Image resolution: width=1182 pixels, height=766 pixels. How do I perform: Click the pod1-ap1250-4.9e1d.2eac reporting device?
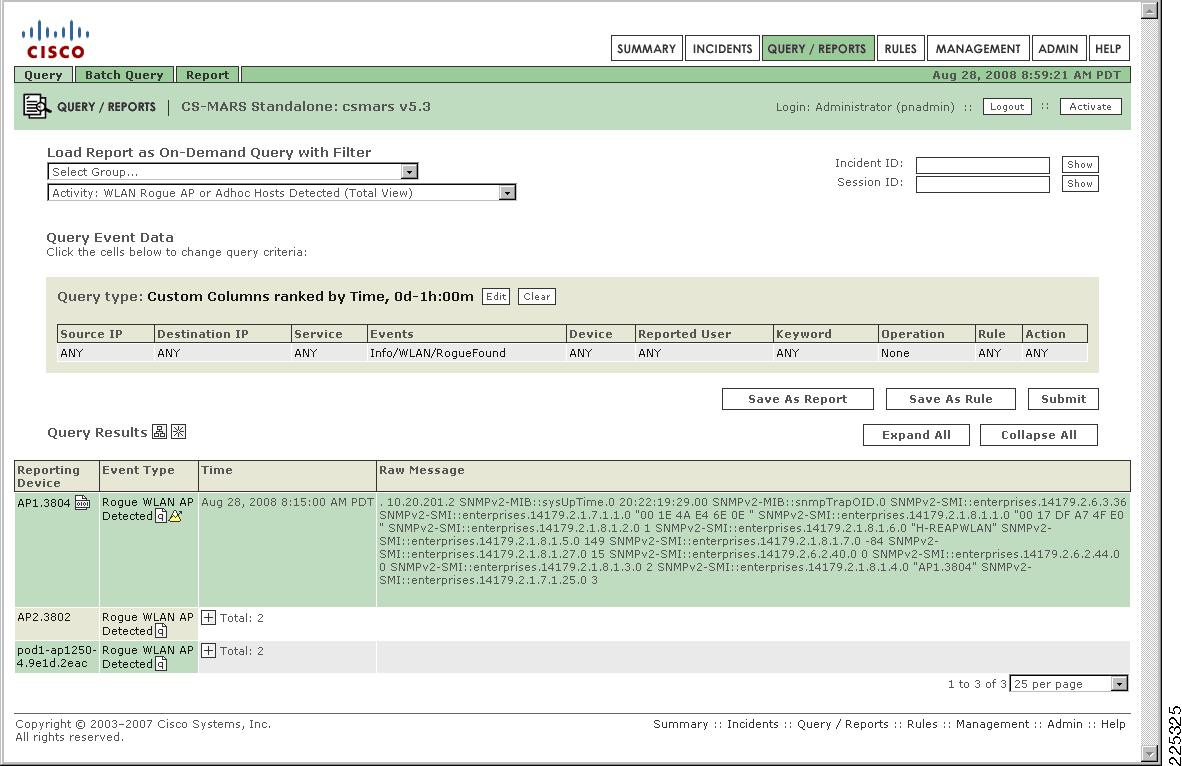(57, 657)
